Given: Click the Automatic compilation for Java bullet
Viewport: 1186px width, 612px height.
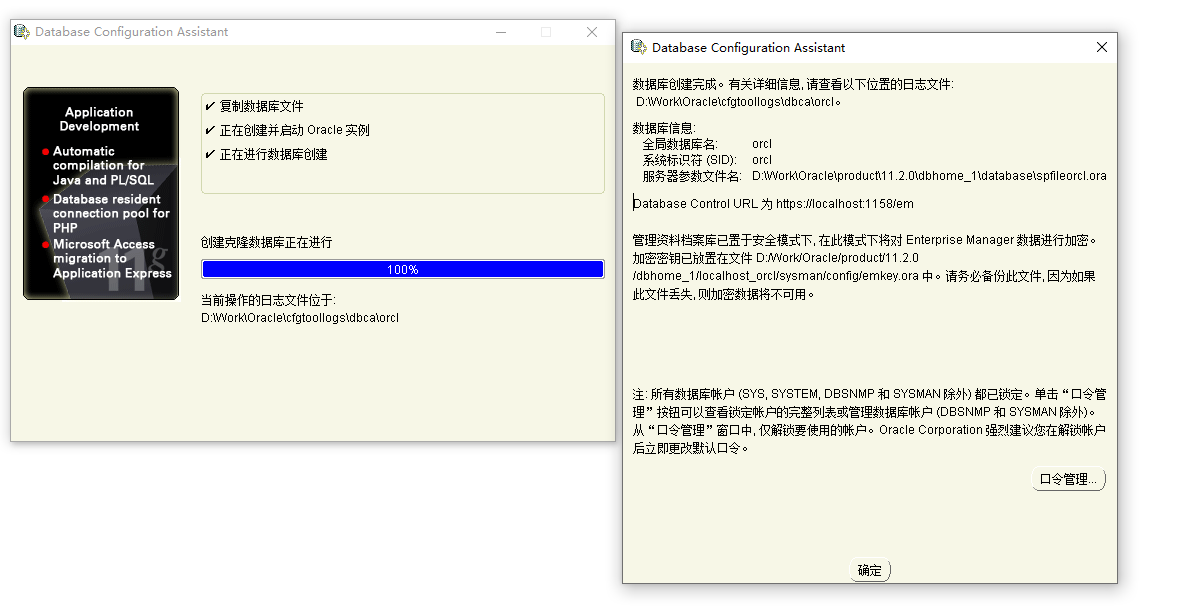Looking at the screenshot, I should click(x=99, y=166).
